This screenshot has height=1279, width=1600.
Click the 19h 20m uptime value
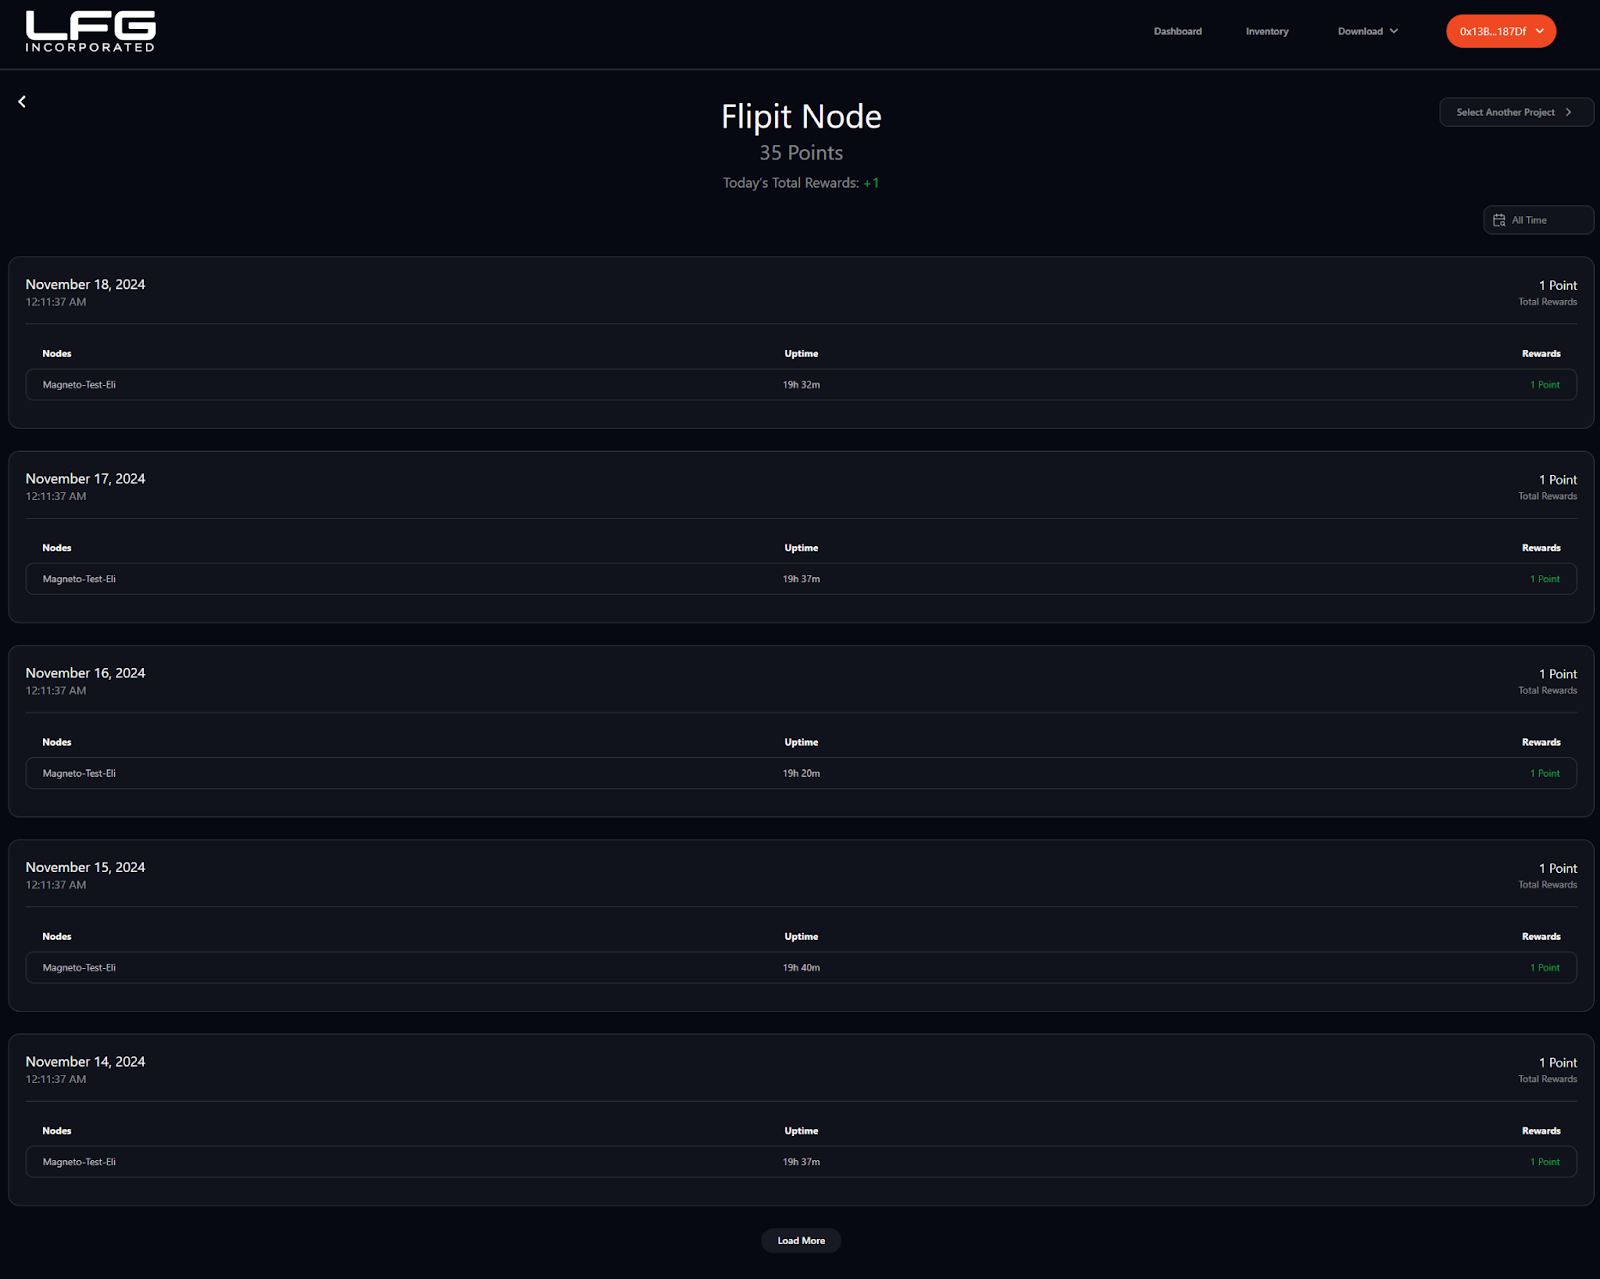pos(801,773)
